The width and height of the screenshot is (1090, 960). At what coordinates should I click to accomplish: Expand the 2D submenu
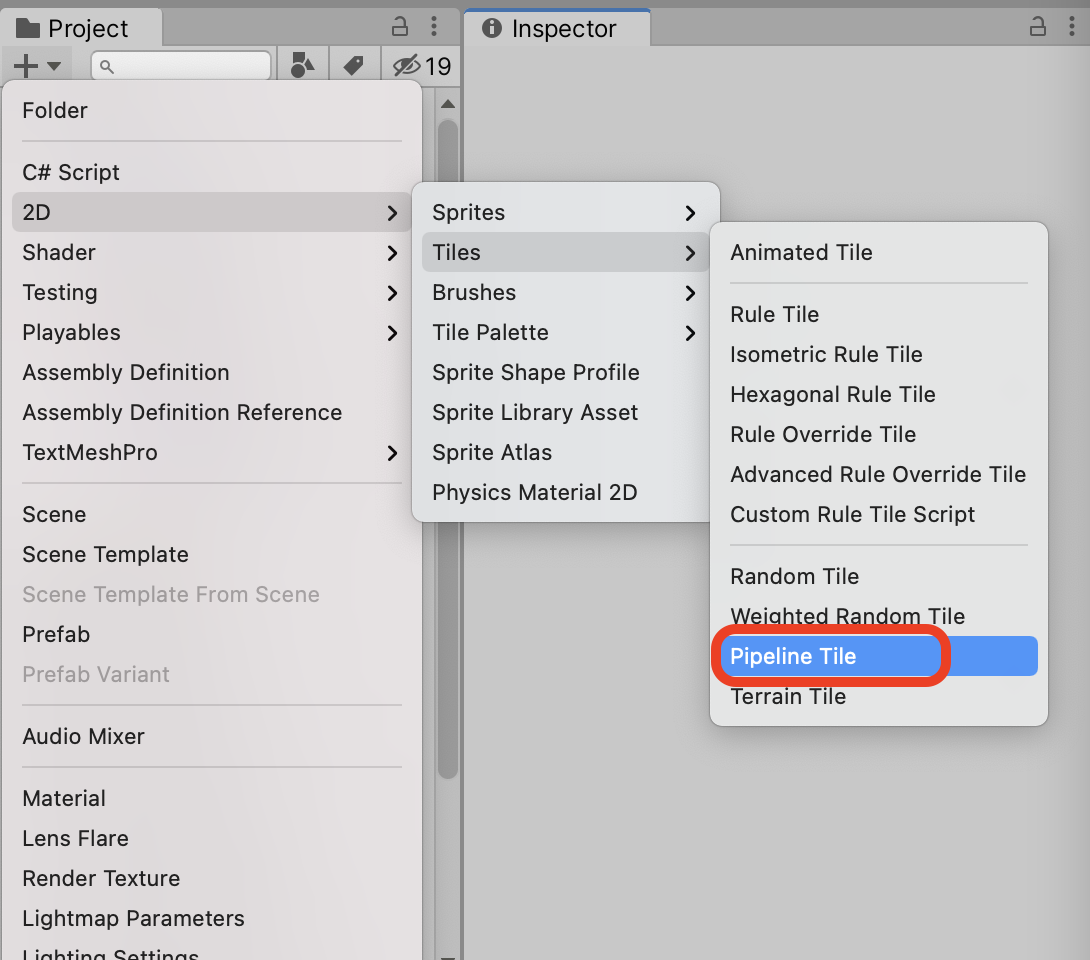(x=211, y=212)
